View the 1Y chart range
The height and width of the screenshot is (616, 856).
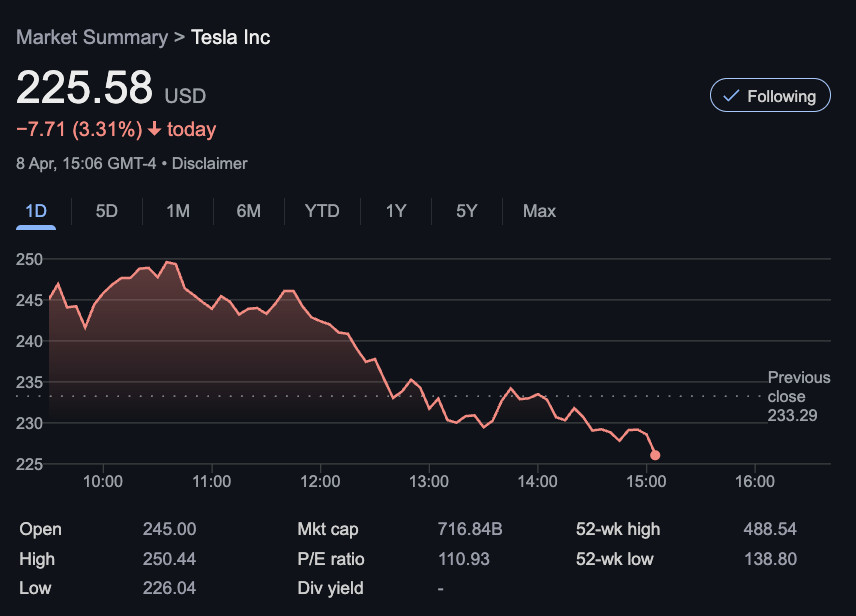click(396, 211)
